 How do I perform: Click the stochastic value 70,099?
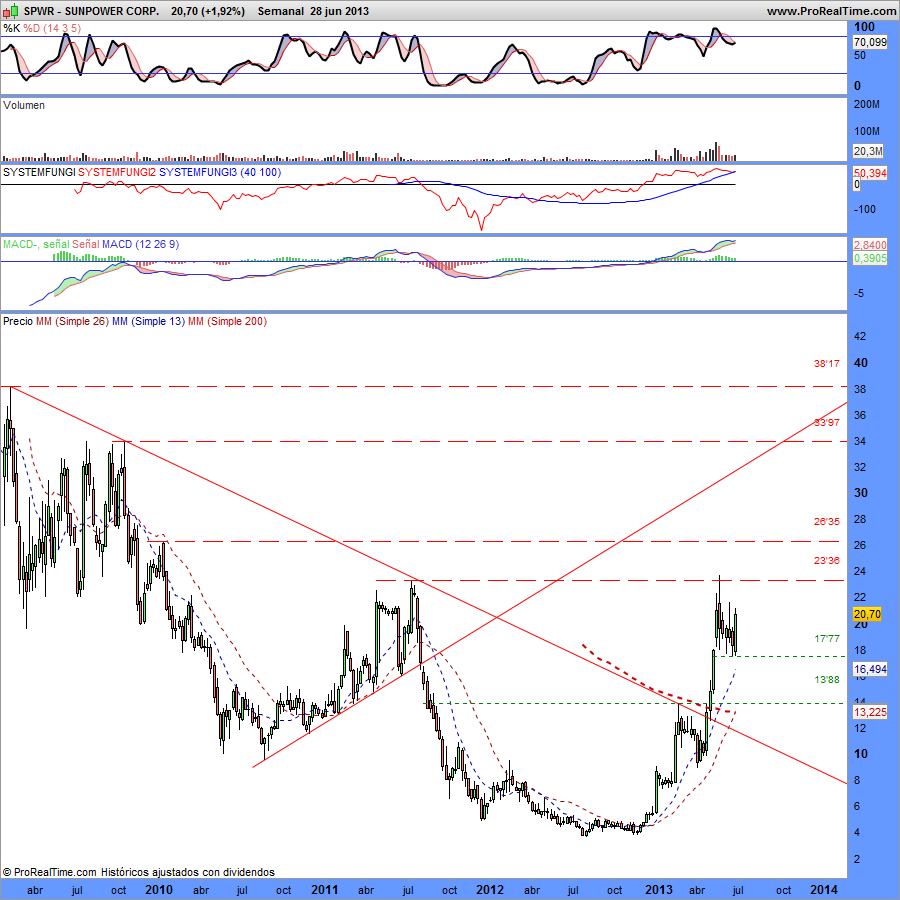coord(870,42)
